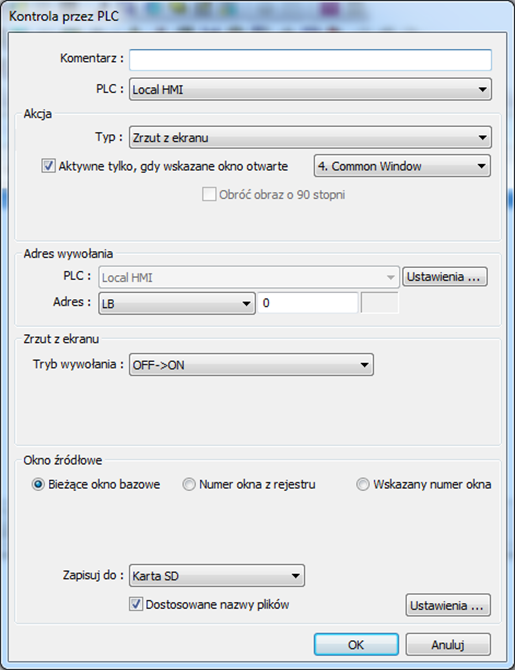Toggle Aktywne tylko, gdy wskazane okno otwarte checkbox
This screenshot has height=670, width=515.
(48, 166)
